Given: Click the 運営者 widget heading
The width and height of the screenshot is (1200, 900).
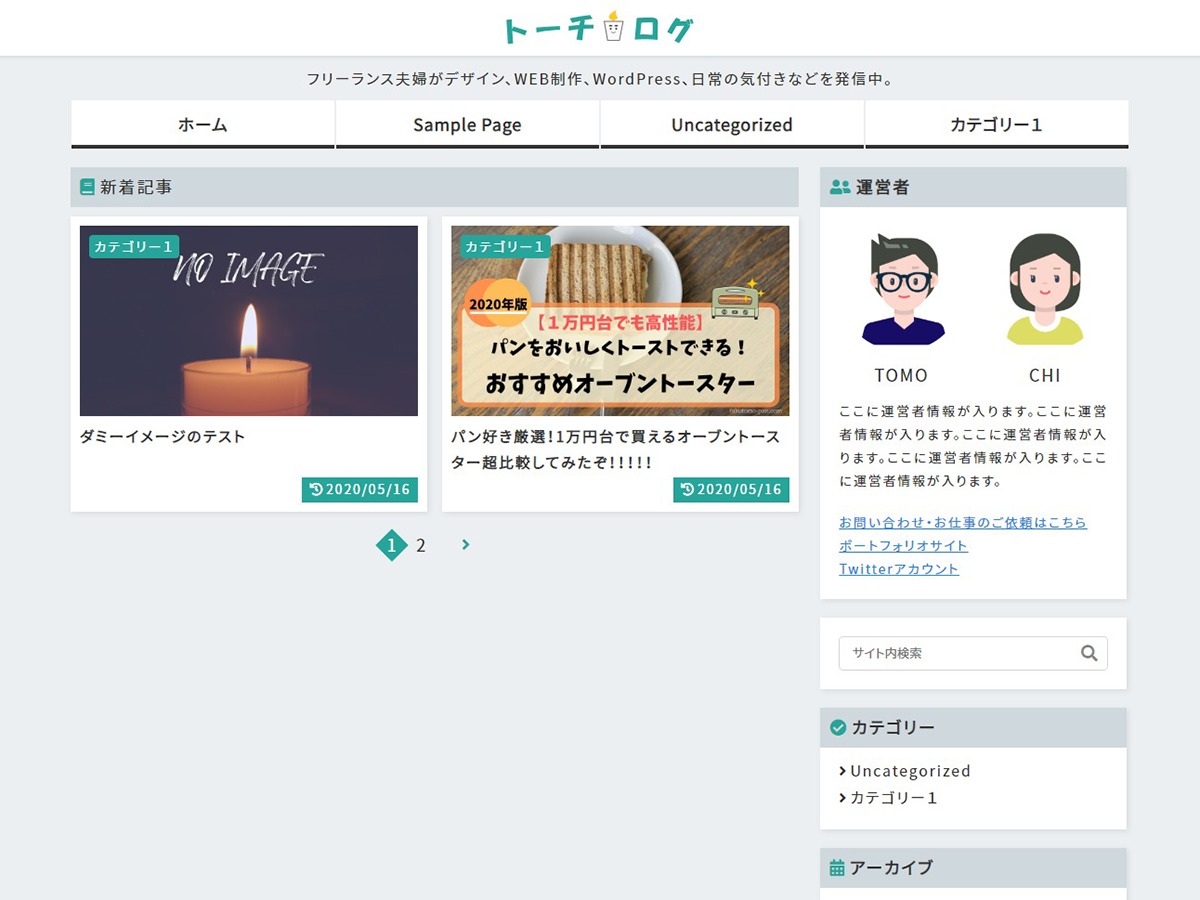Looking at the screenshot, I should pyautogui.click(x=973, y=187).
